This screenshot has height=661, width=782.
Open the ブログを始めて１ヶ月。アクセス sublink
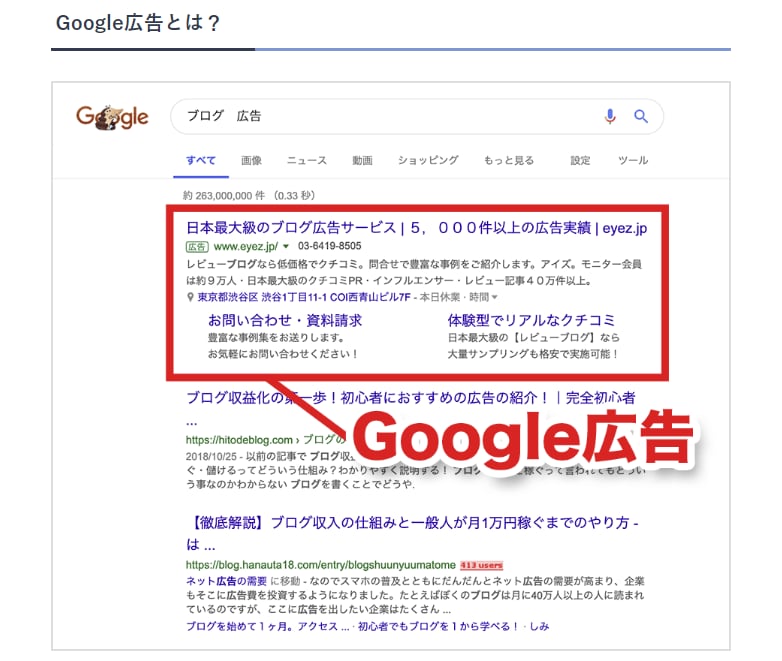pyautogui.click(x=267, y=627)
